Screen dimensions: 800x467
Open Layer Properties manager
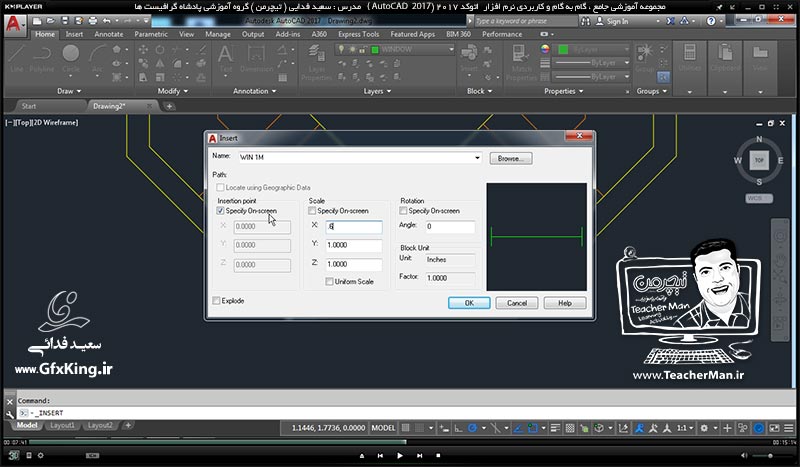316,62
